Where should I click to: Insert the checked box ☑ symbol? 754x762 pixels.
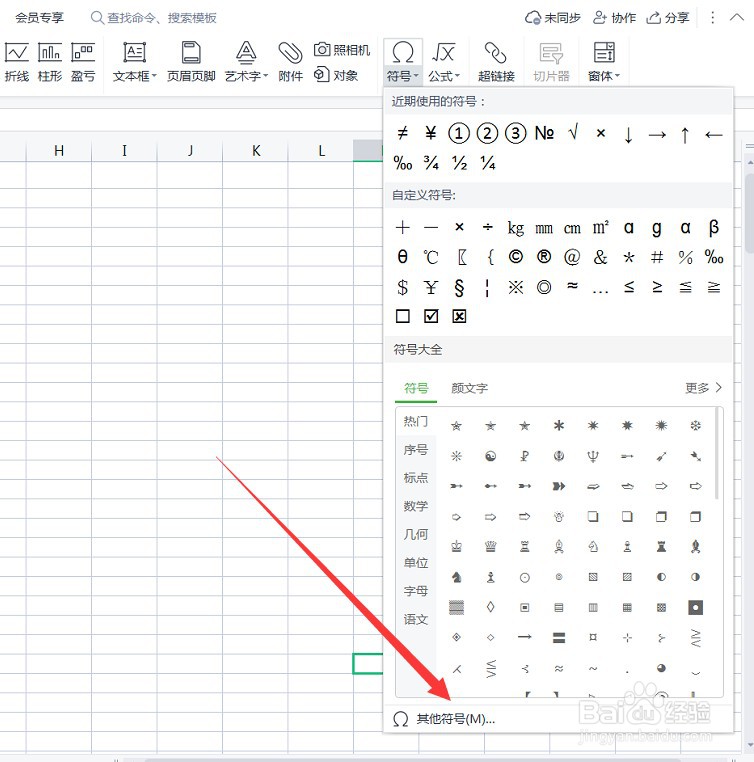pos(431,316)
